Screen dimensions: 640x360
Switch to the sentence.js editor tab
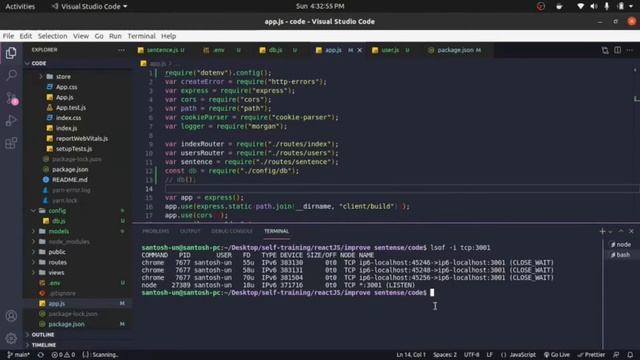[x=162, y=50]
